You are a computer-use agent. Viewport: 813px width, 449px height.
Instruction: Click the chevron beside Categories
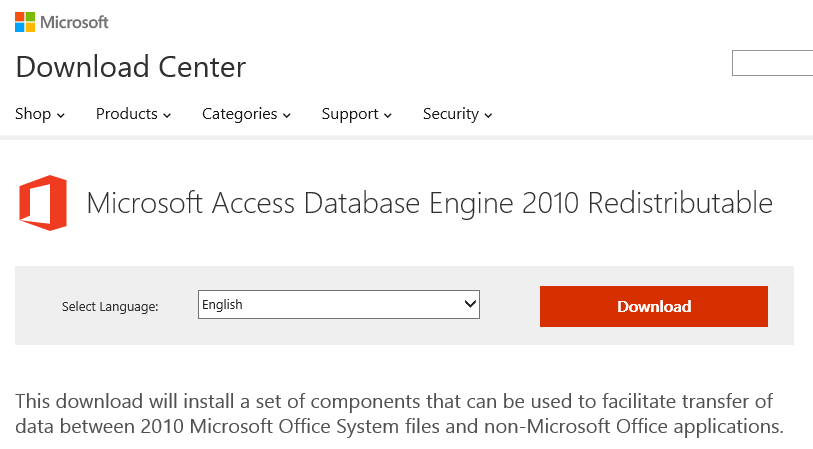[x=287, y=116]
